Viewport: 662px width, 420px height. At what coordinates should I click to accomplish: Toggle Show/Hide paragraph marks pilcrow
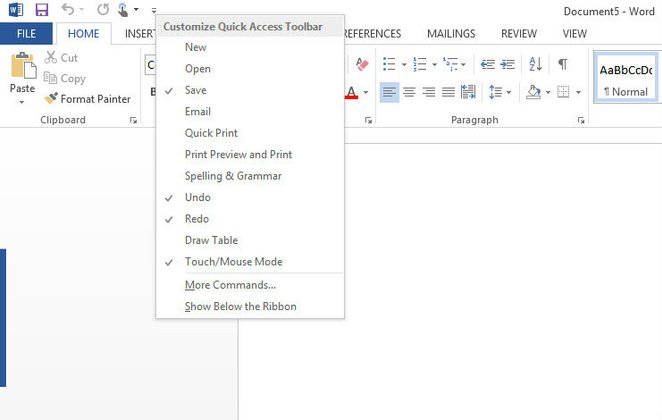(562, 64)
